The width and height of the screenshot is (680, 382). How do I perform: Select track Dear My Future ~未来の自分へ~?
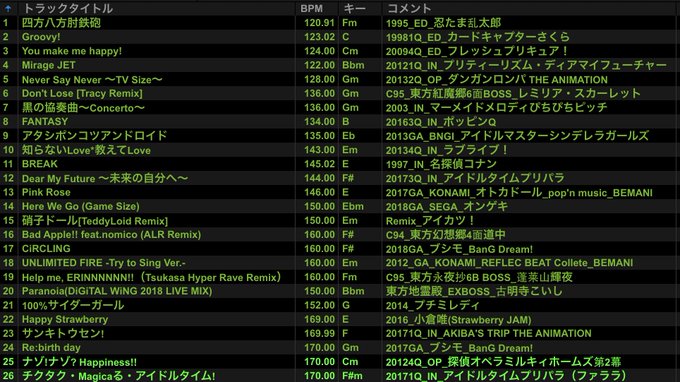[105, 178]
